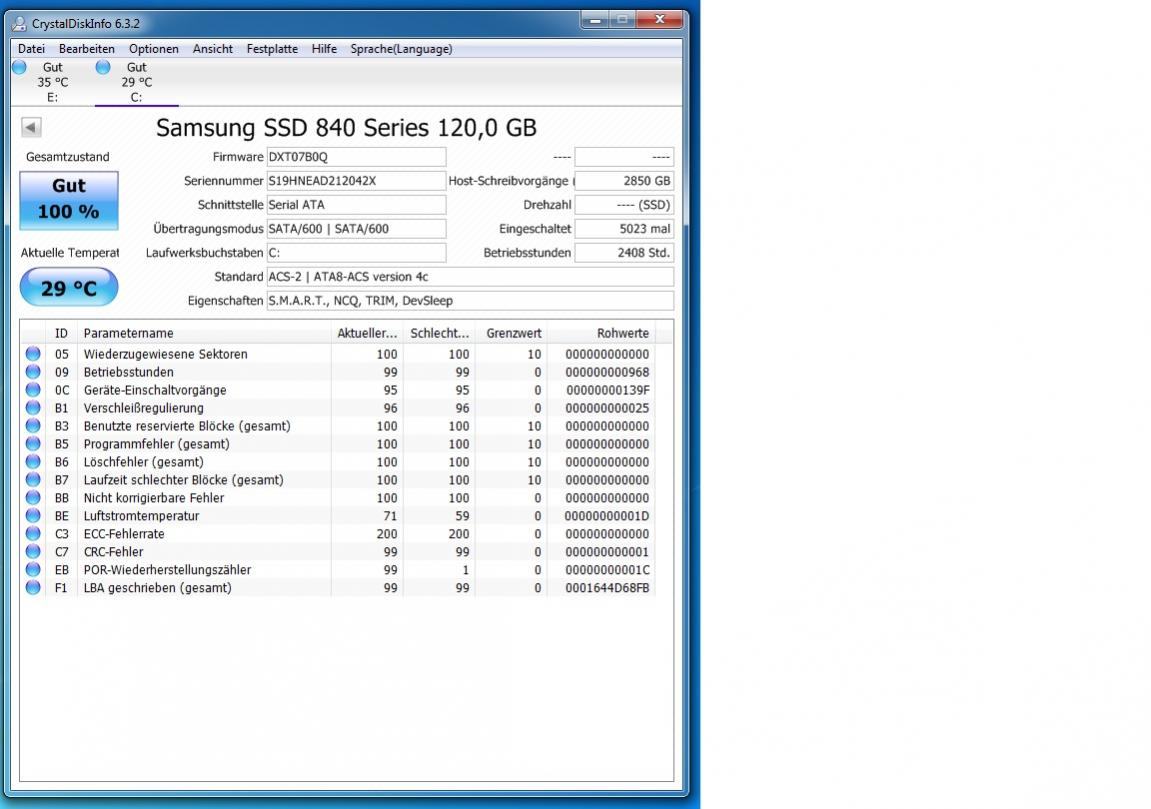Click status icon for Betriebsstunden row 09

(x=33, y=371)
